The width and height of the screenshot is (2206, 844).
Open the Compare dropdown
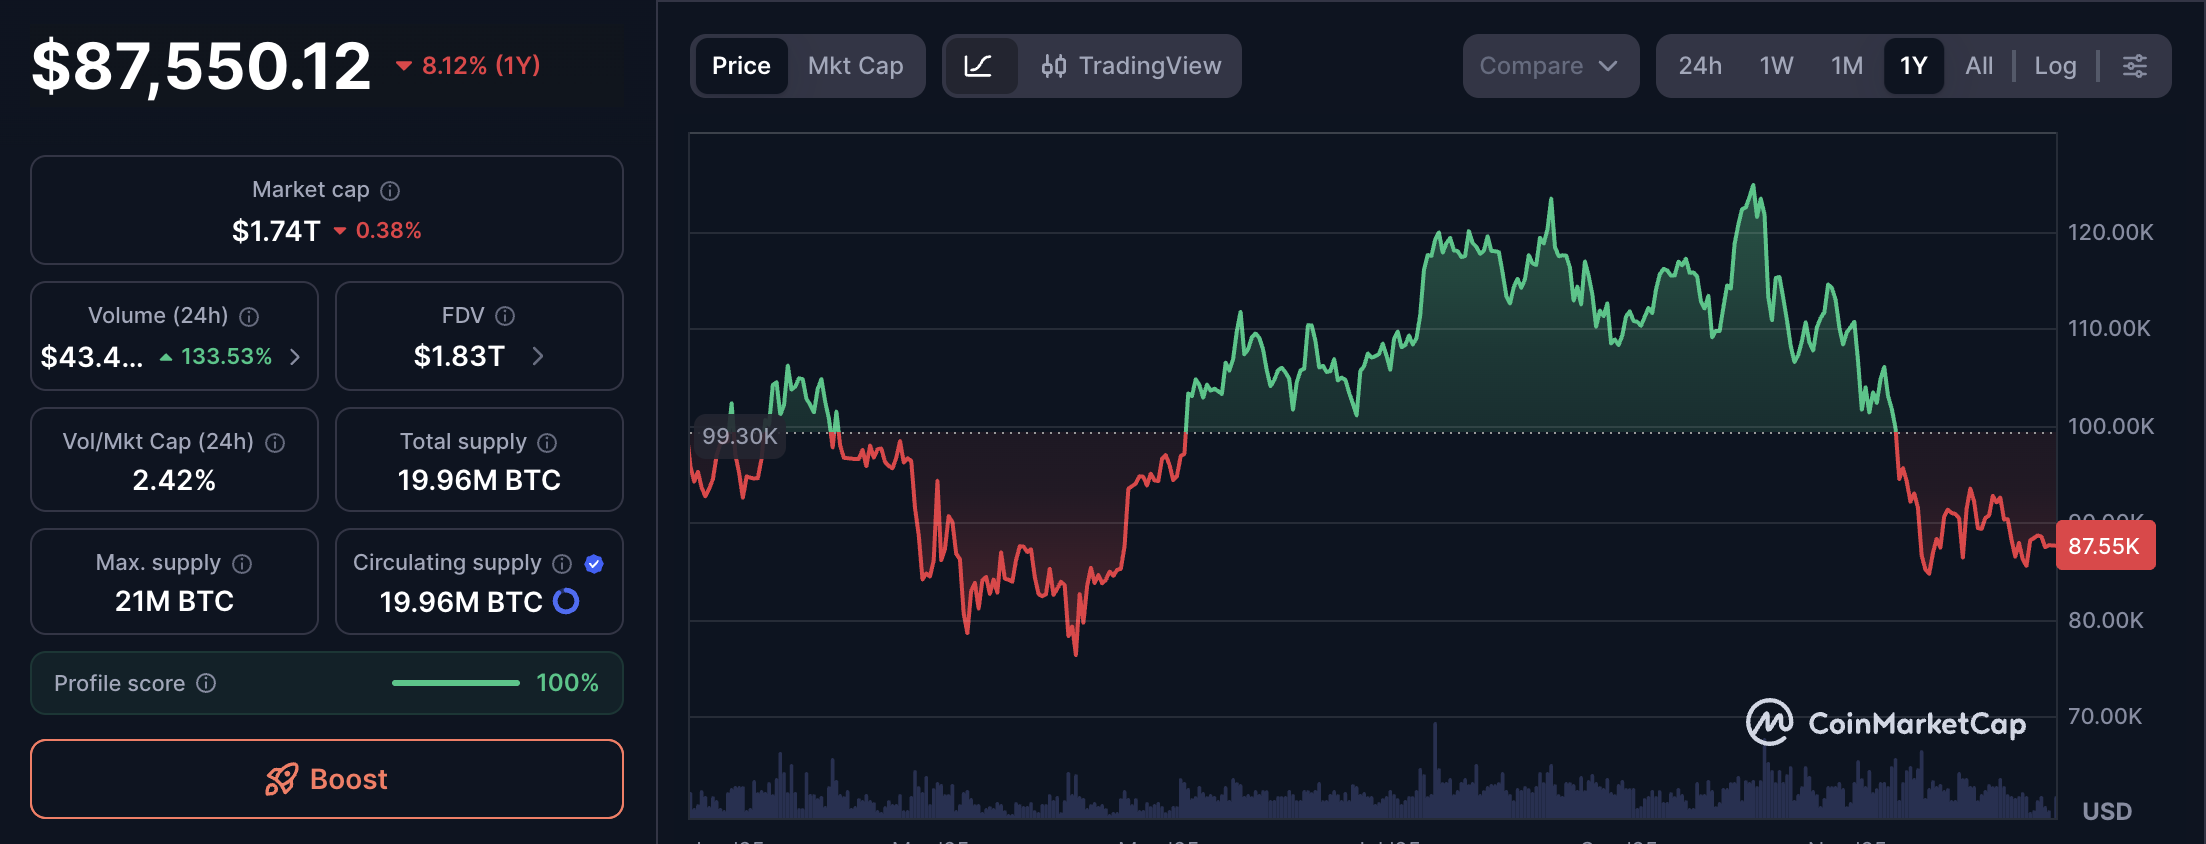point(1551,66)
